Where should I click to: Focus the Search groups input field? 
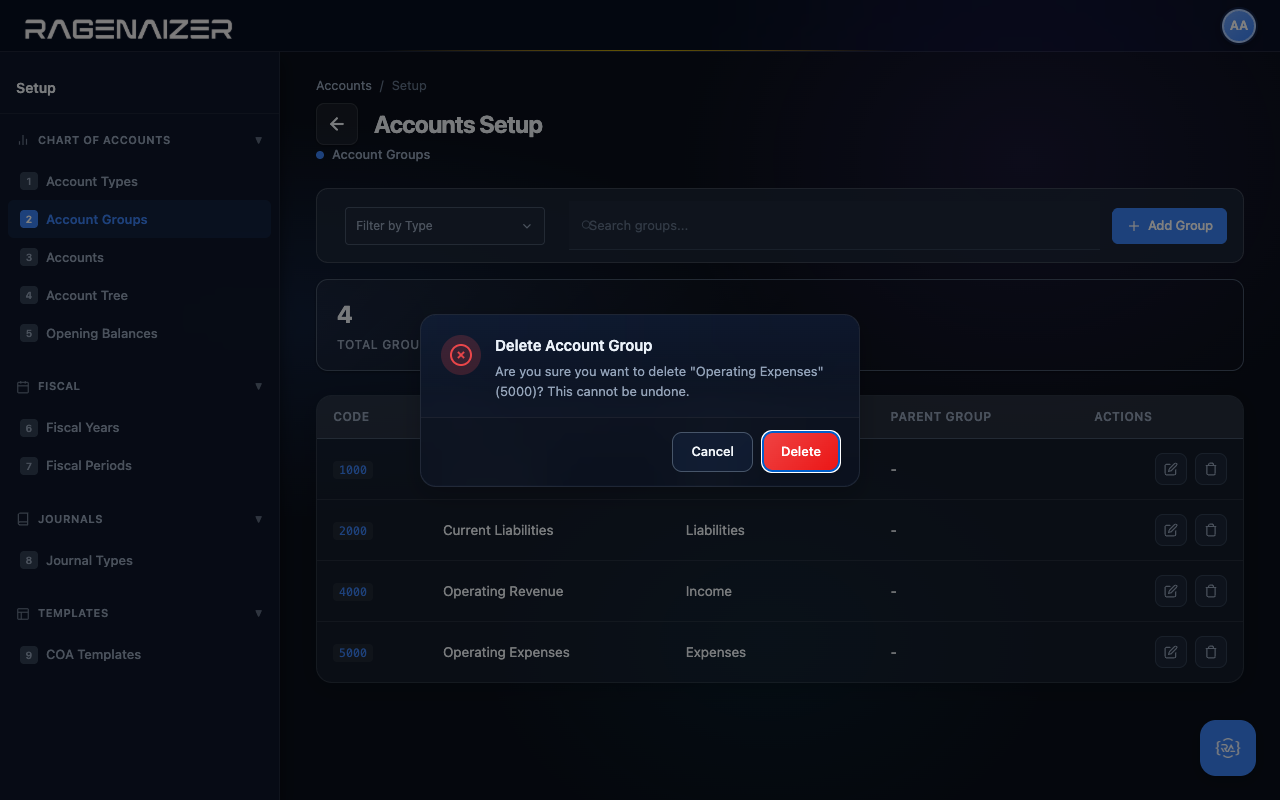(x=835, y=226)
